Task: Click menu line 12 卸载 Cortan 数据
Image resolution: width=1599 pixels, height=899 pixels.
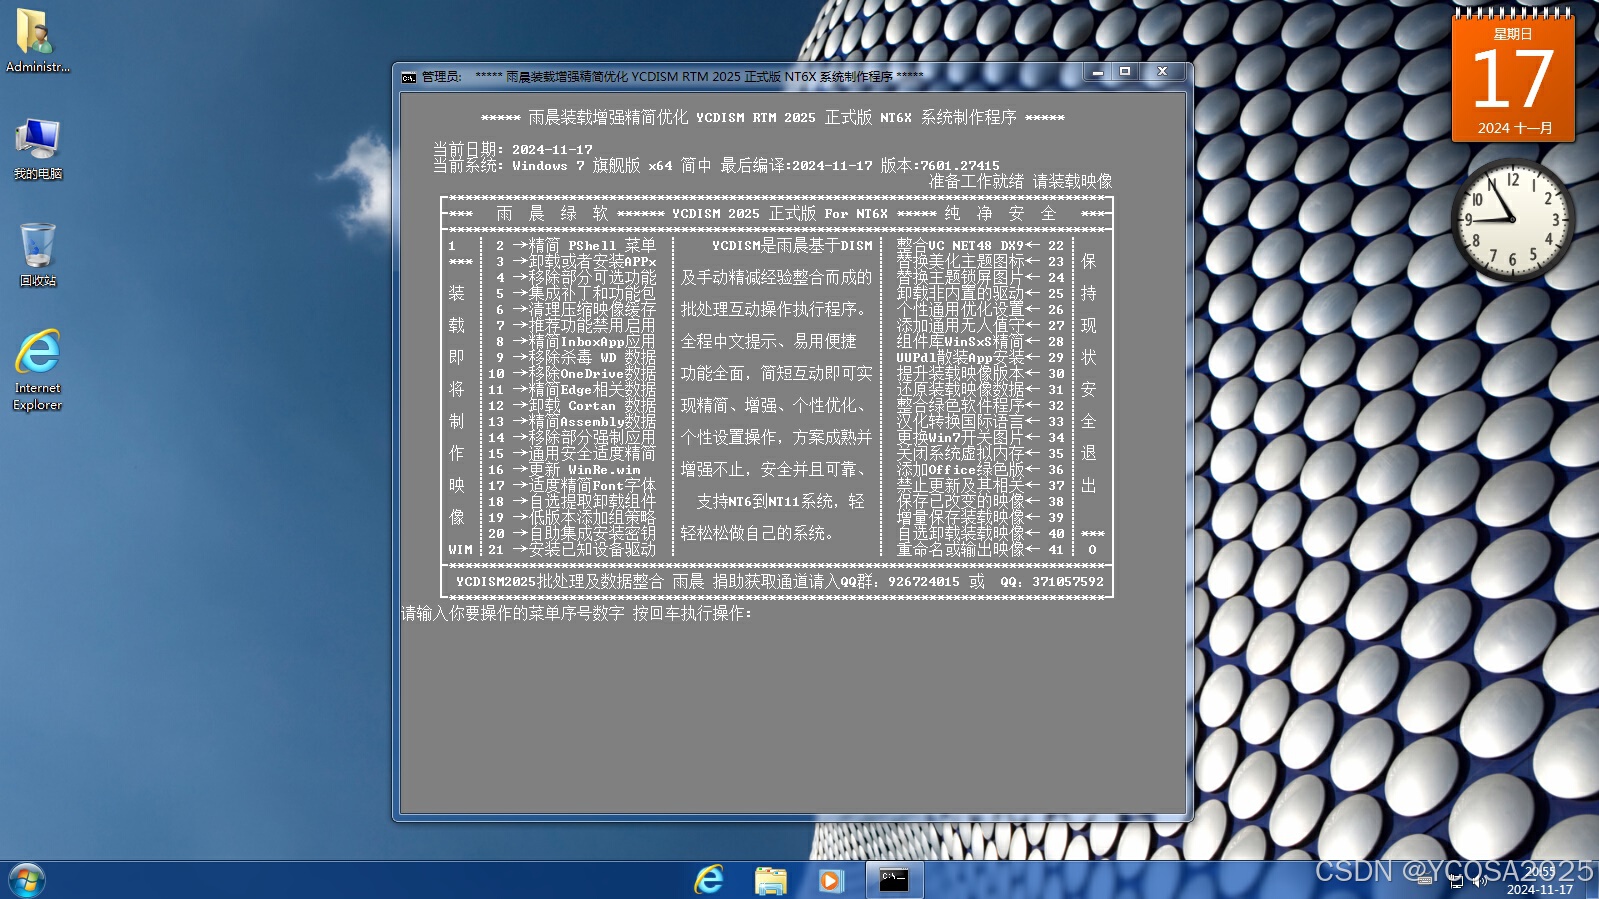Action: (572, 405)
